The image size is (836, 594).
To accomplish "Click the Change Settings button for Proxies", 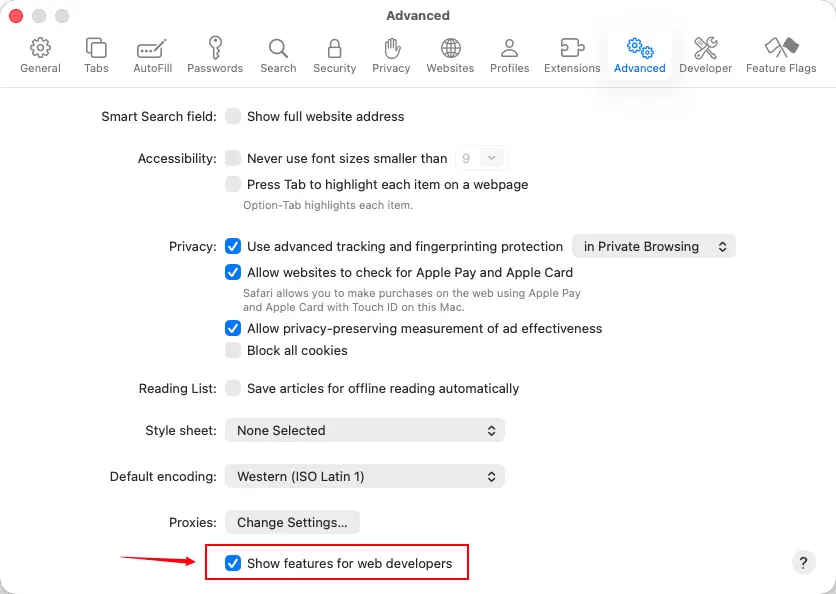I will click(x=292, y=522).
